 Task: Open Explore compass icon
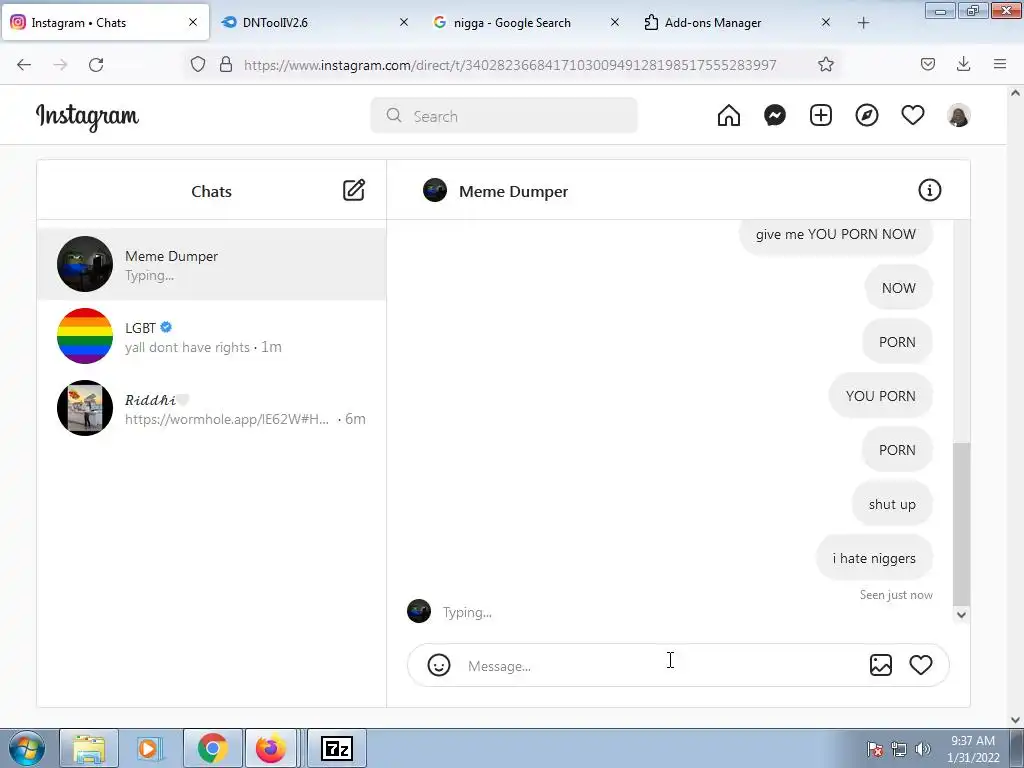pos(867,116)
